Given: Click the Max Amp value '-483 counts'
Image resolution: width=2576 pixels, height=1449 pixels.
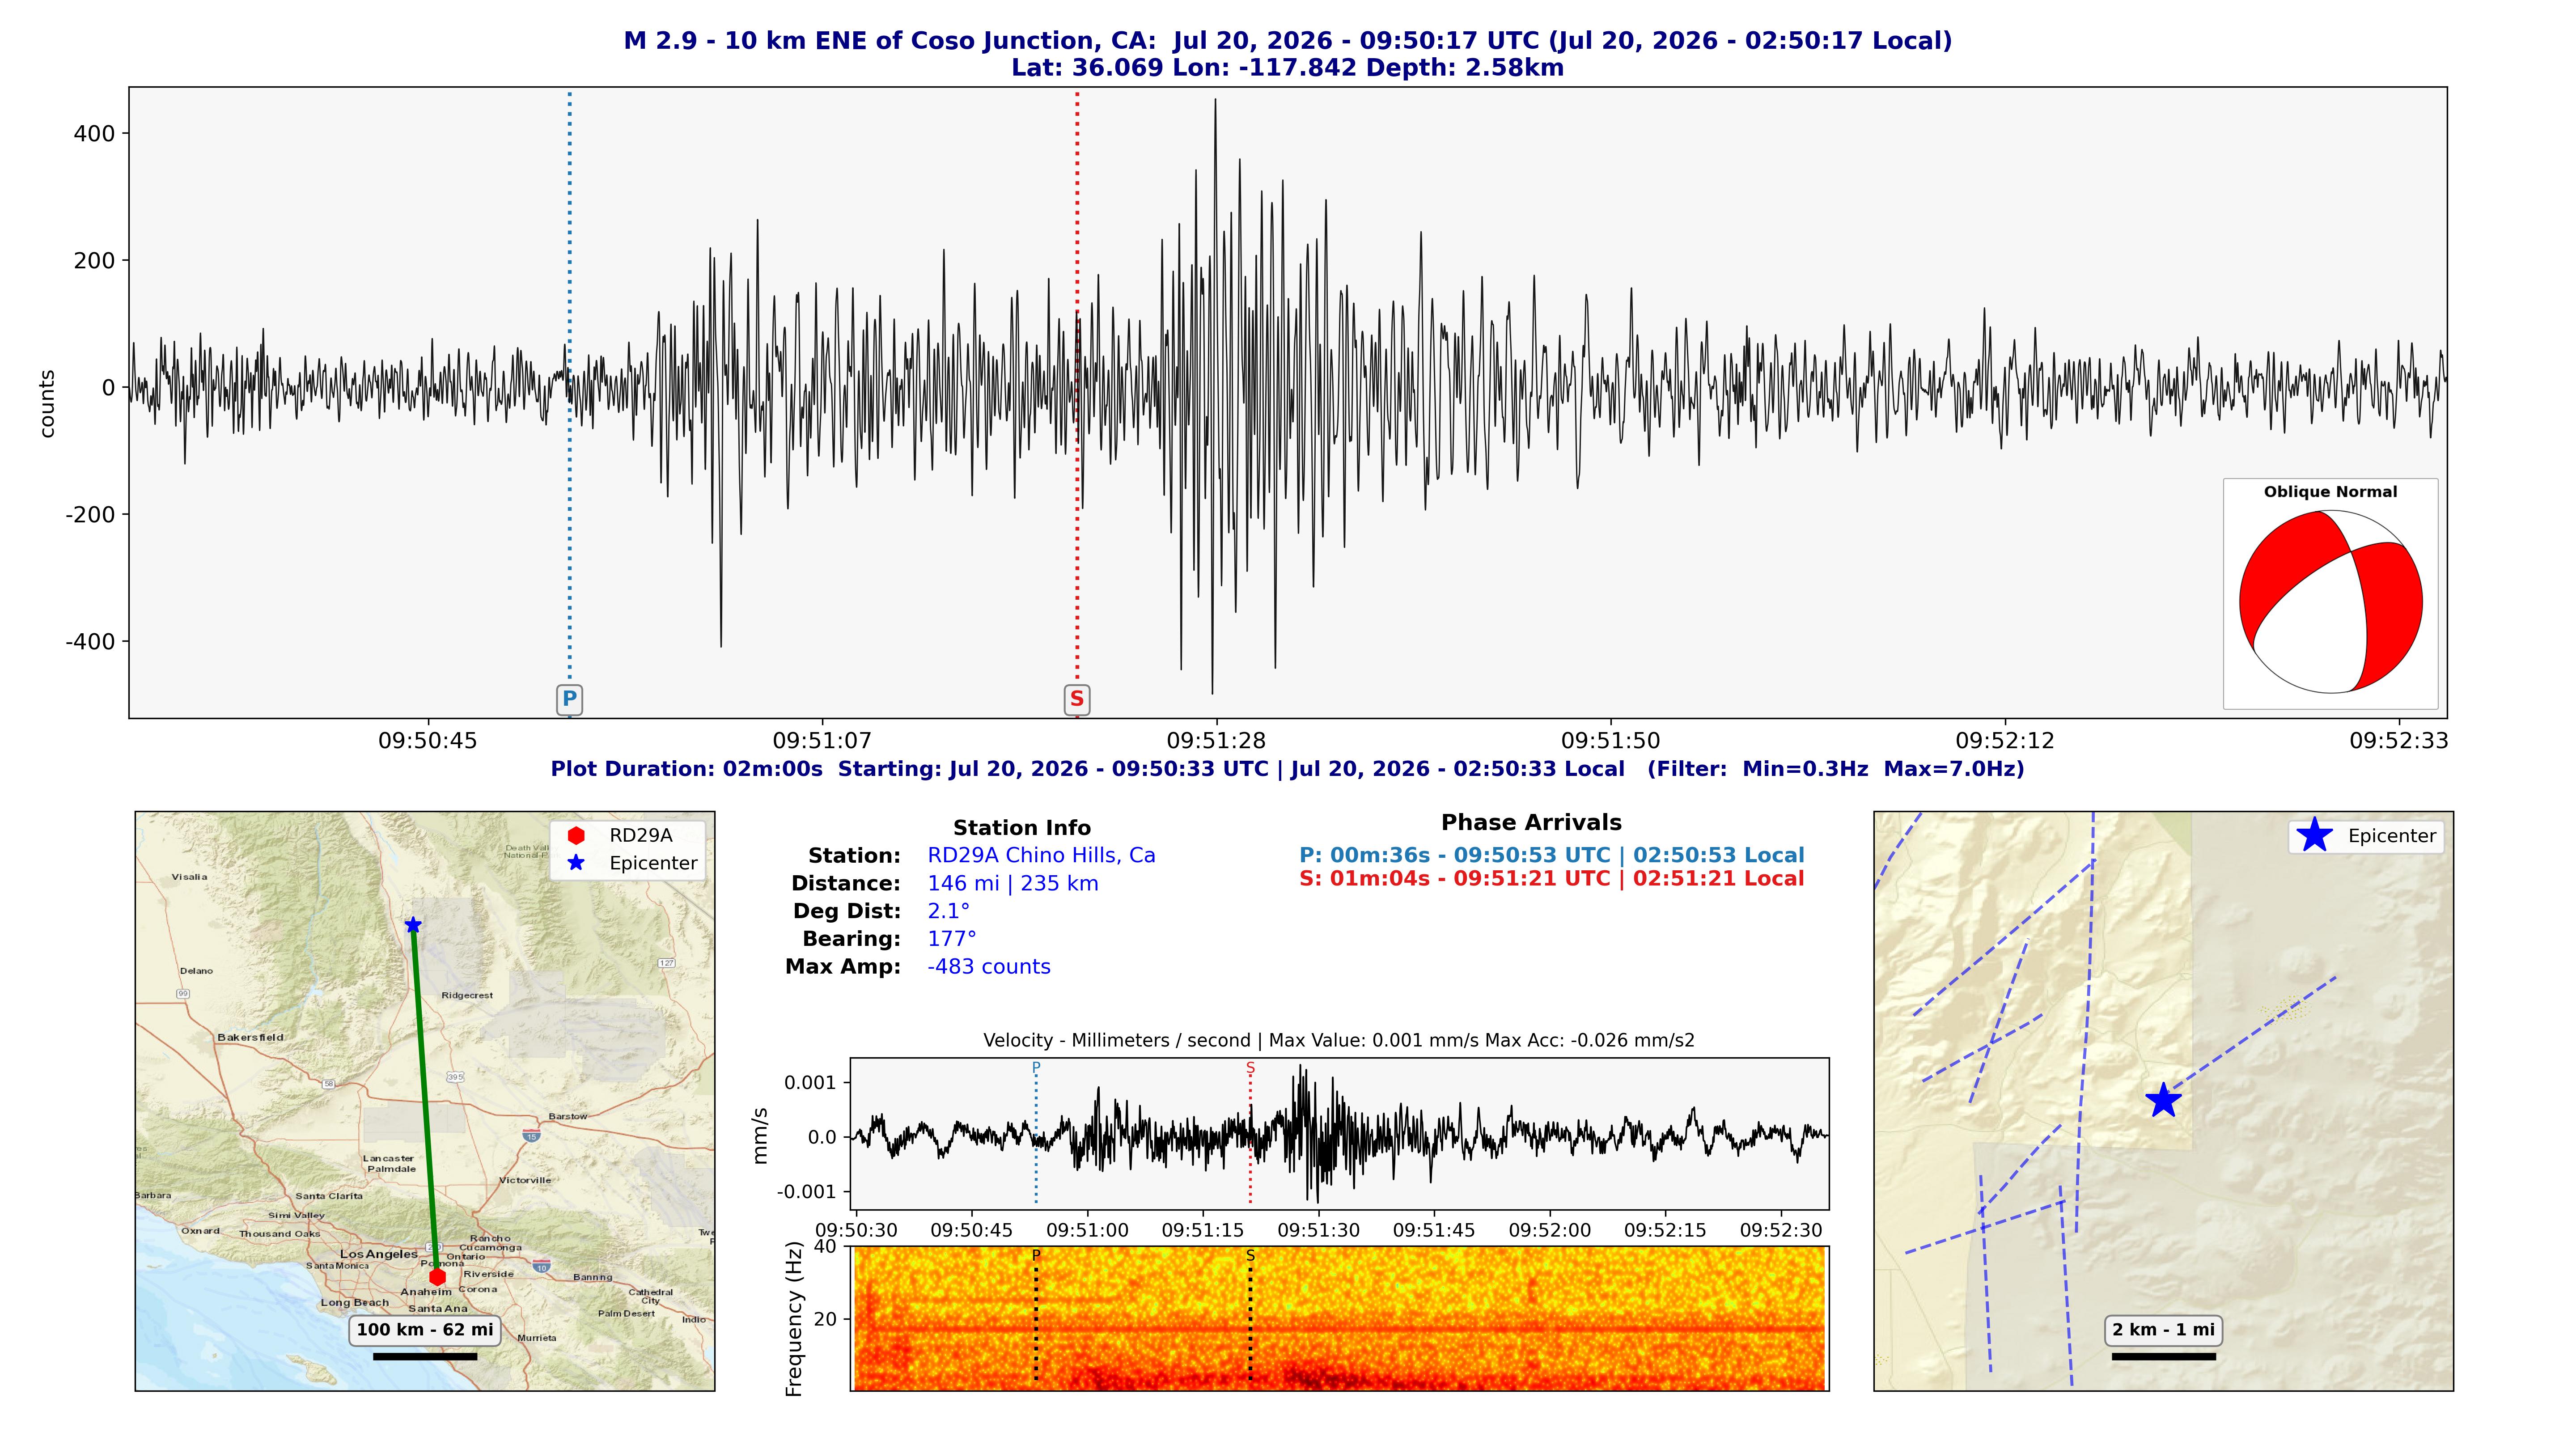Looking at the screenshot, I should [x=989, y=967].
